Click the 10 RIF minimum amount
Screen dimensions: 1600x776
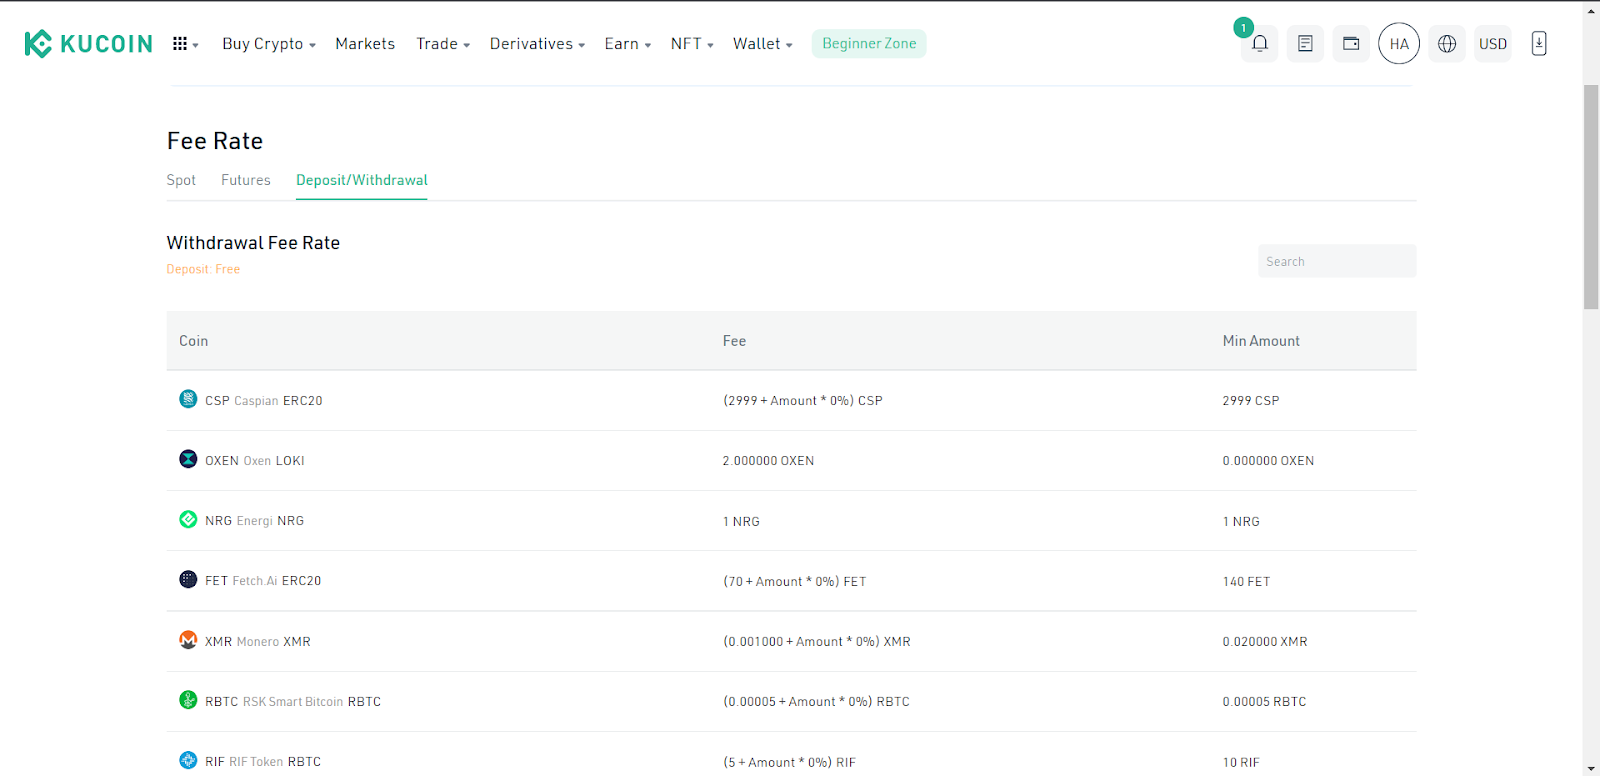pos(1241,762)
